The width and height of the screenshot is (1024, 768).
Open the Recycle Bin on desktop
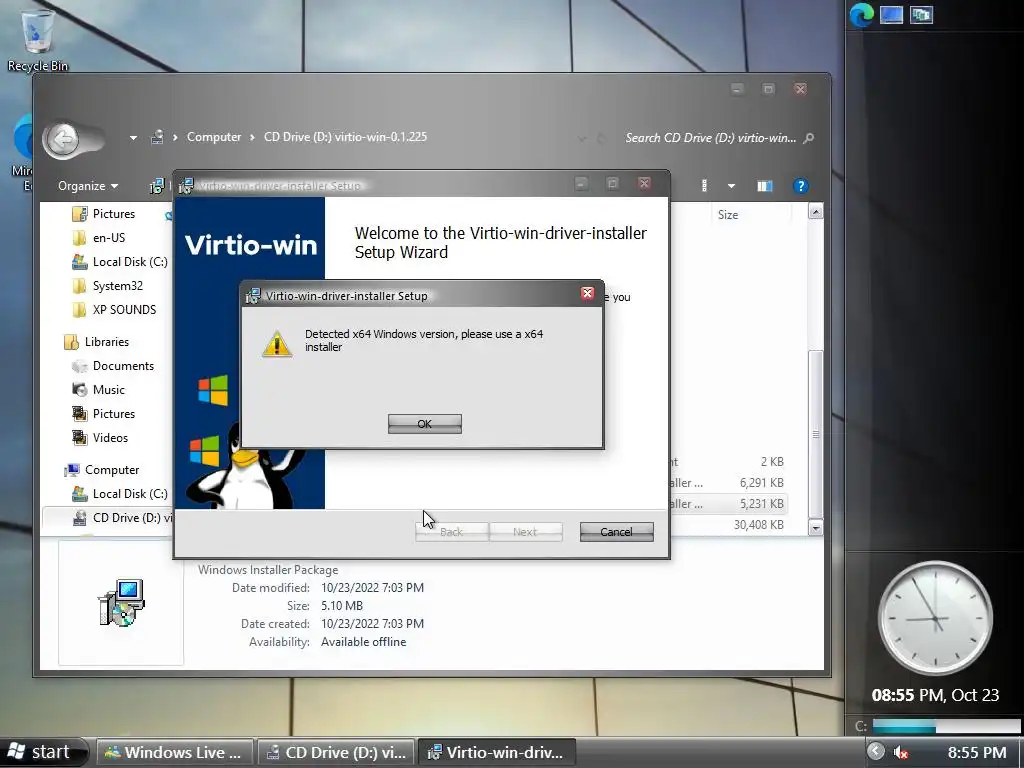37,38
